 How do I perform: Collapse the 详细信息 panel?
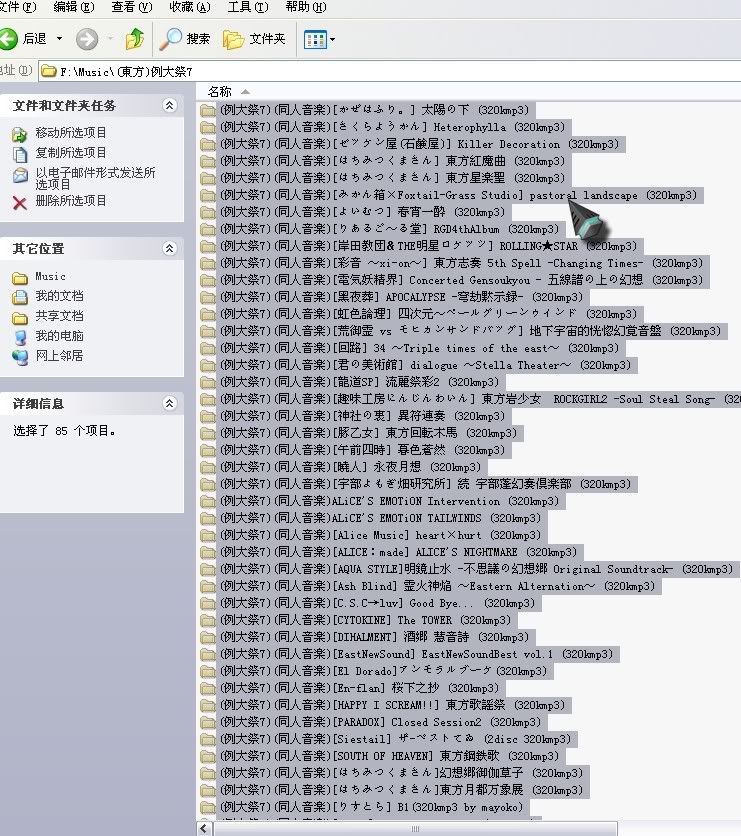tap(169, 404)
